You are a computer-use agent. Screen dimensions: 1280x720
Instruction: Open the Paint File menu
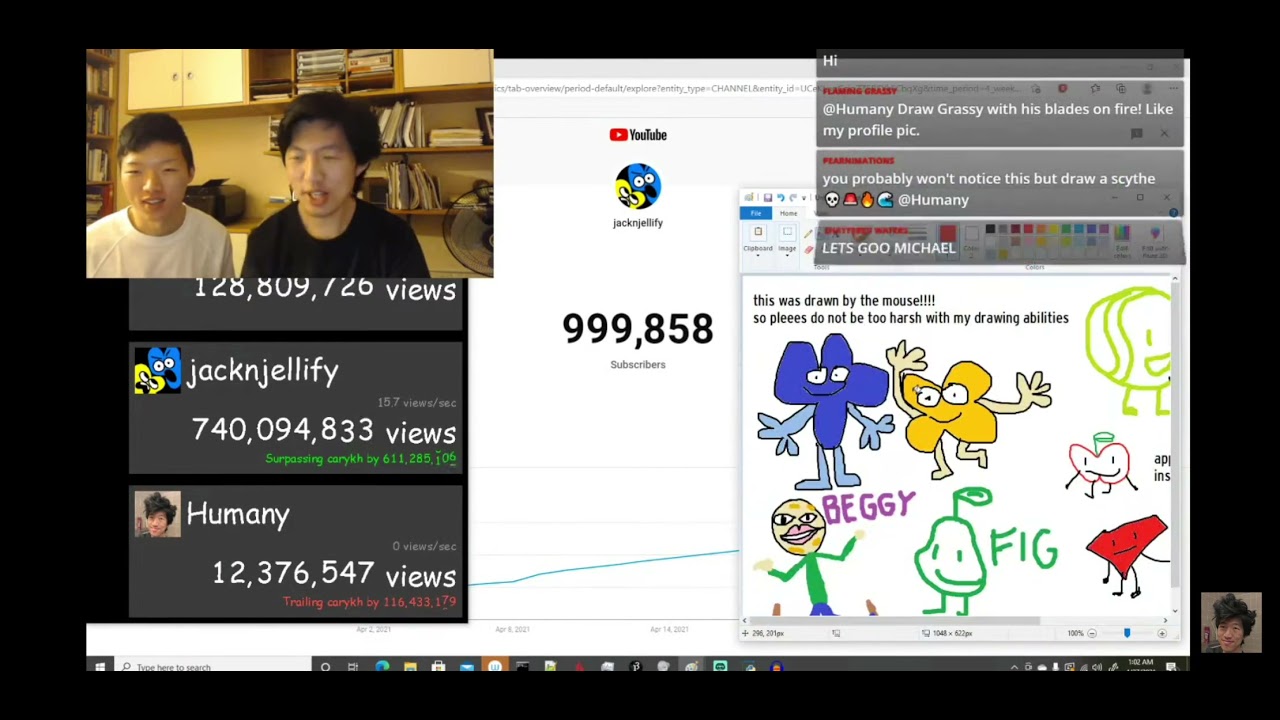coord(756,213)
